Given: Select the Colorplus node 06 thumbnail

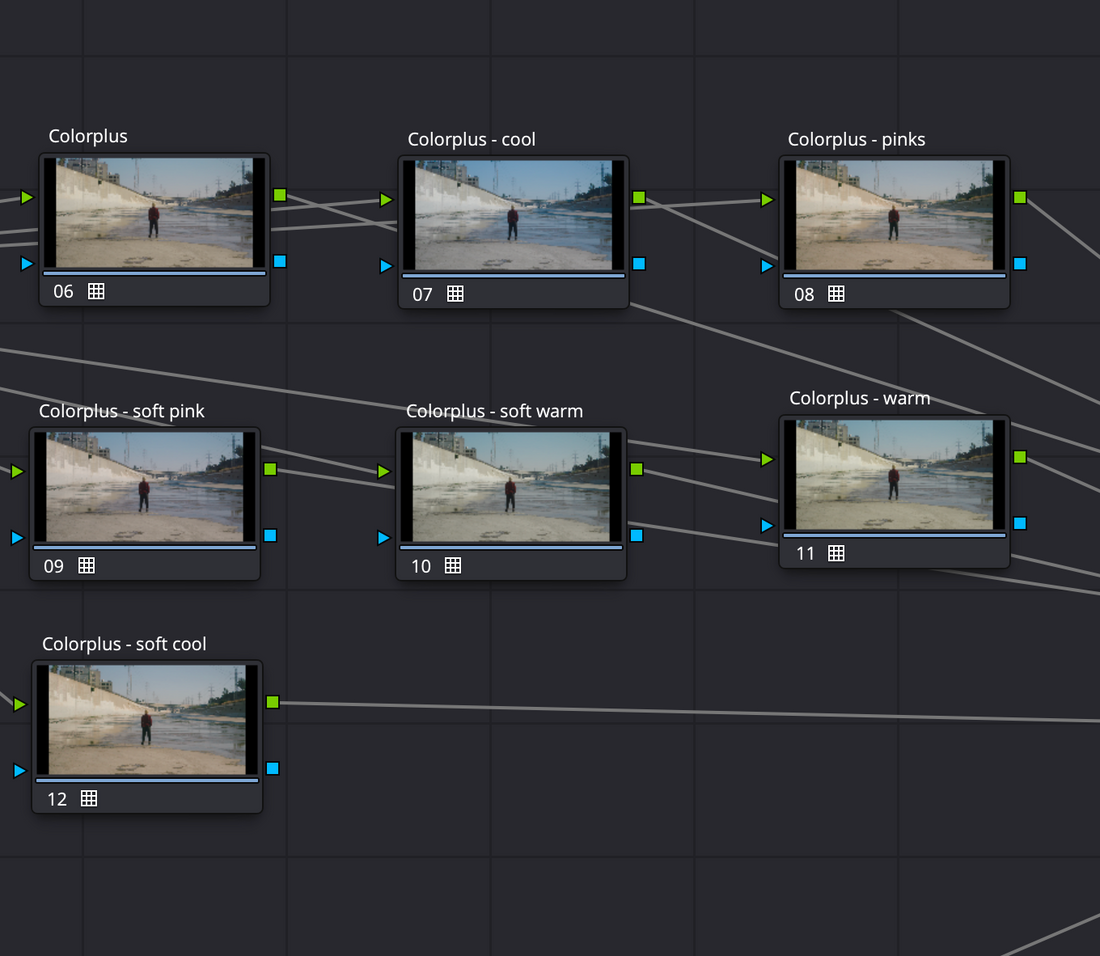Looking at the screenshot, I should pyautogui.click(x=154, y=213).
